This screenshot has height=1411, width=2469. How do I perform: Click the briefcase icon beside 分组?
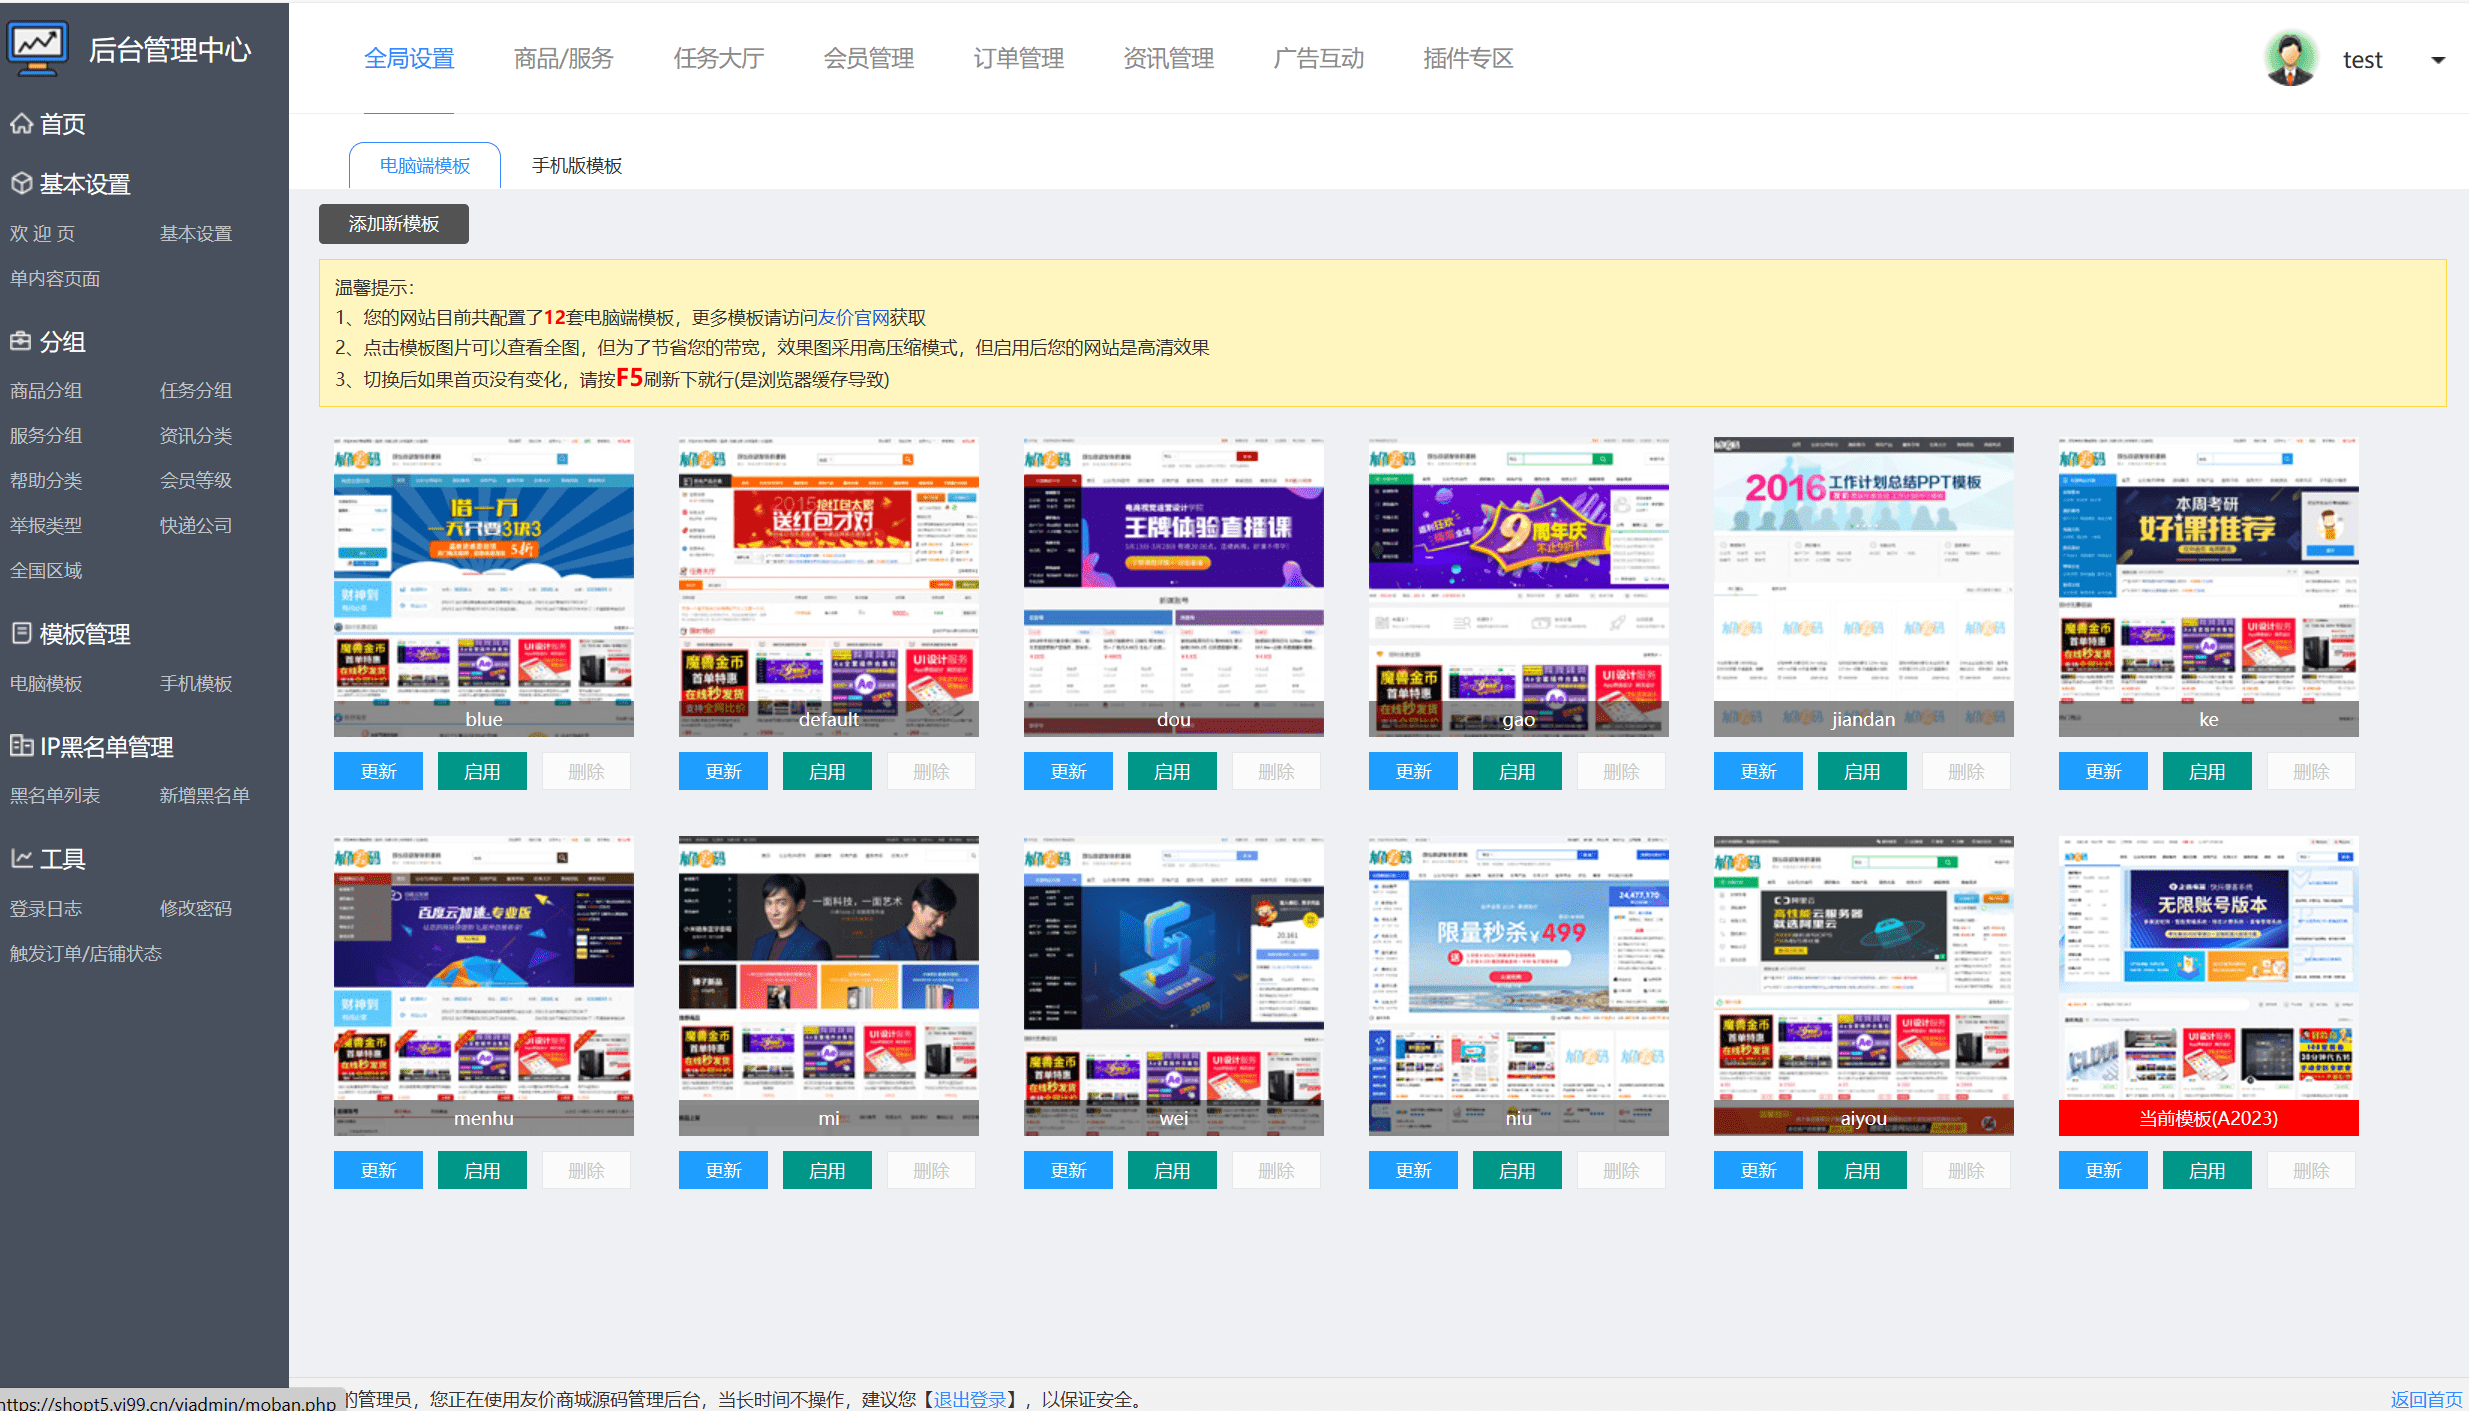[21, 341]
